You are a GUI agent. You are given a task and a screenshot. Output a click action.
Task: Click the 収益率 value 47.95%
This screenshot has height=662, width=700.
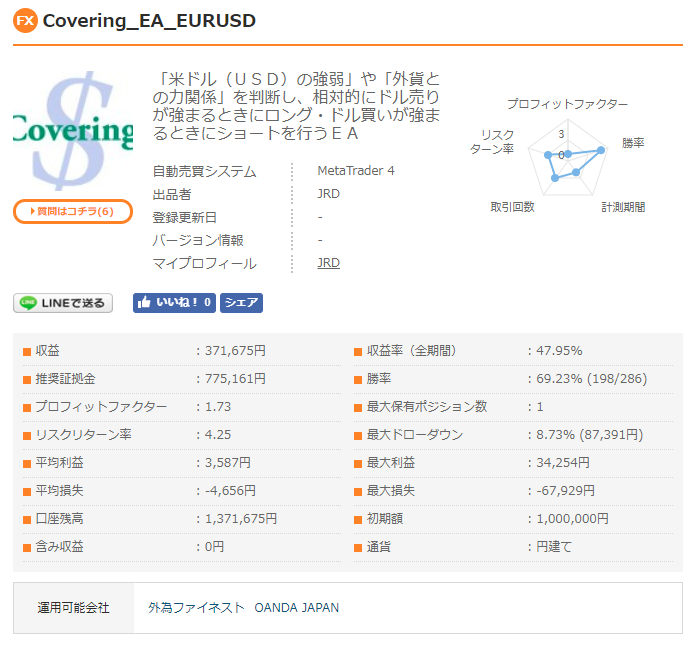pyautogui.click(x=559, y=351)
